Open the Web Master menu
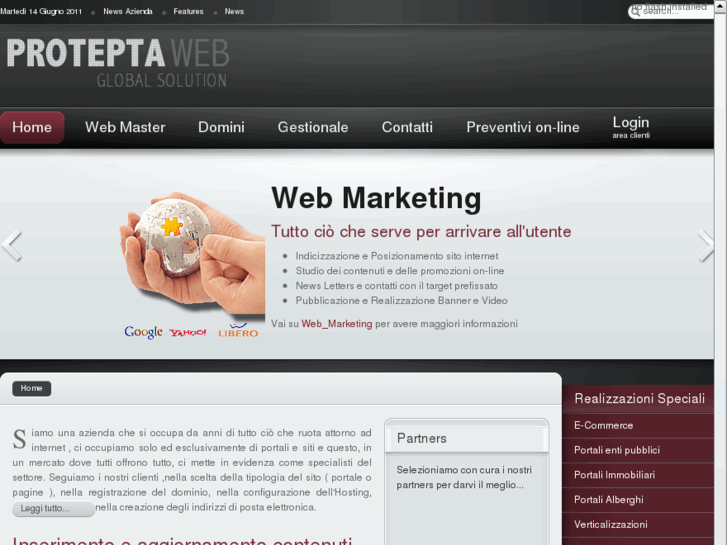 click(x=125, y=127)
